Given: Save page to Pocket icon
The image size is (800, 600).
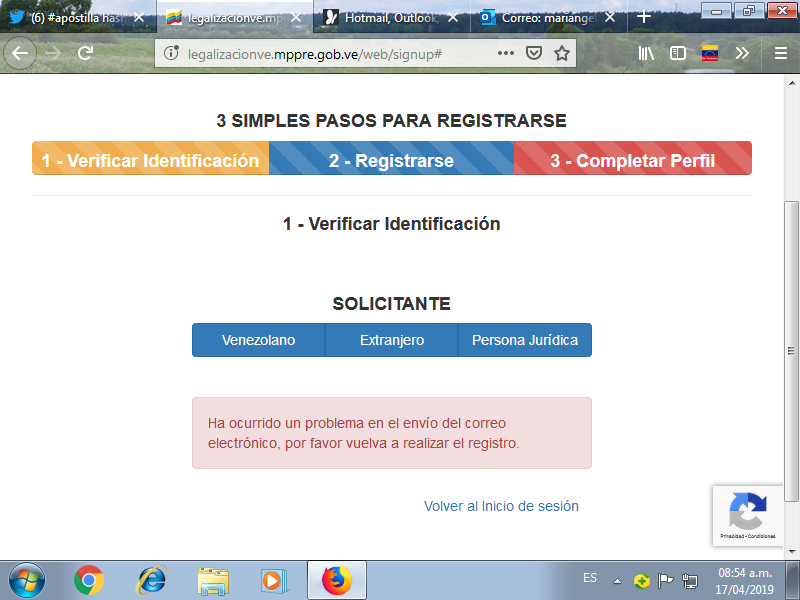Looking at the screenshot, I should point(534,53).
